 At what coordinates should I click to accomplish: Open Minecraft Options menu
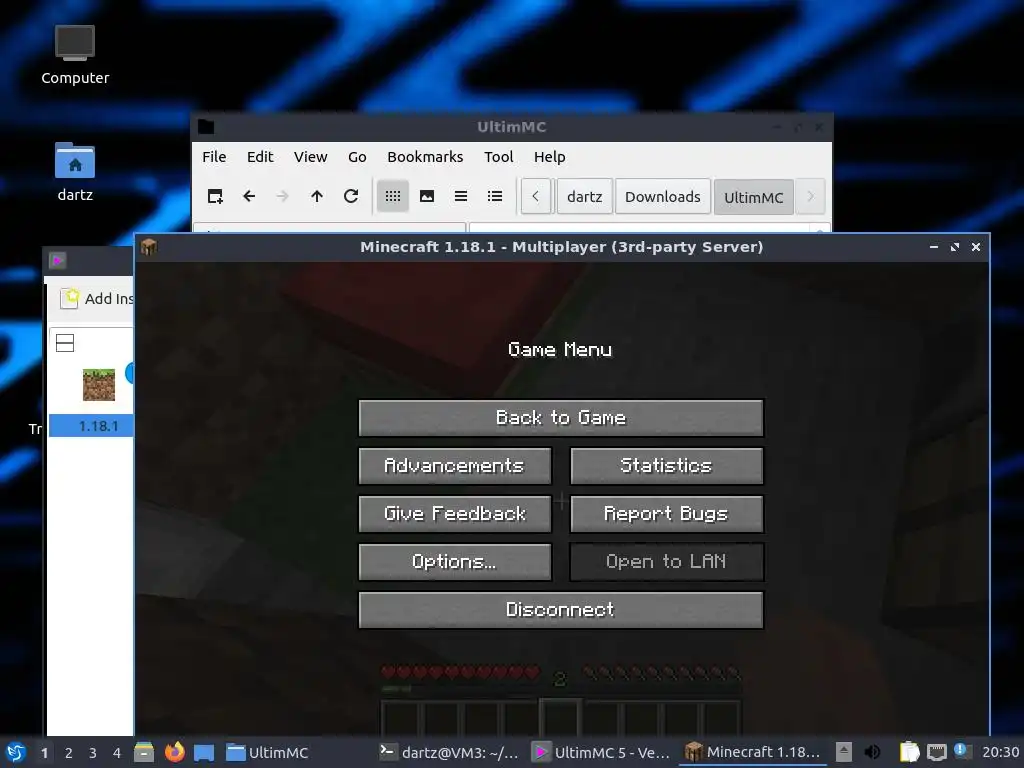click(x=455, y=562)
